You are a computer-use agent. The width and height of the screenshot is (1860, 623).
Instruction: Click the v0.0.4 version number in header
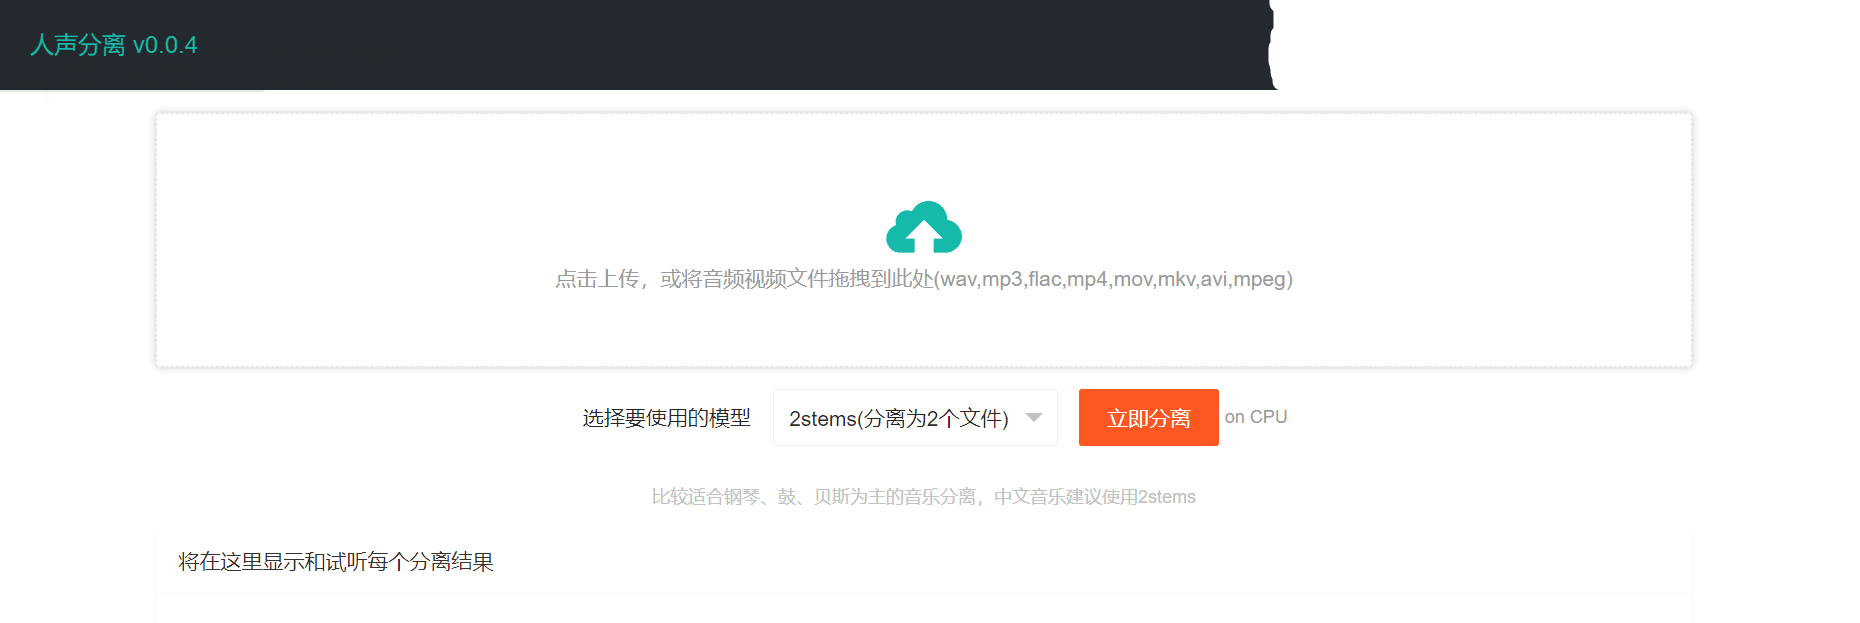tap(165, 45)
